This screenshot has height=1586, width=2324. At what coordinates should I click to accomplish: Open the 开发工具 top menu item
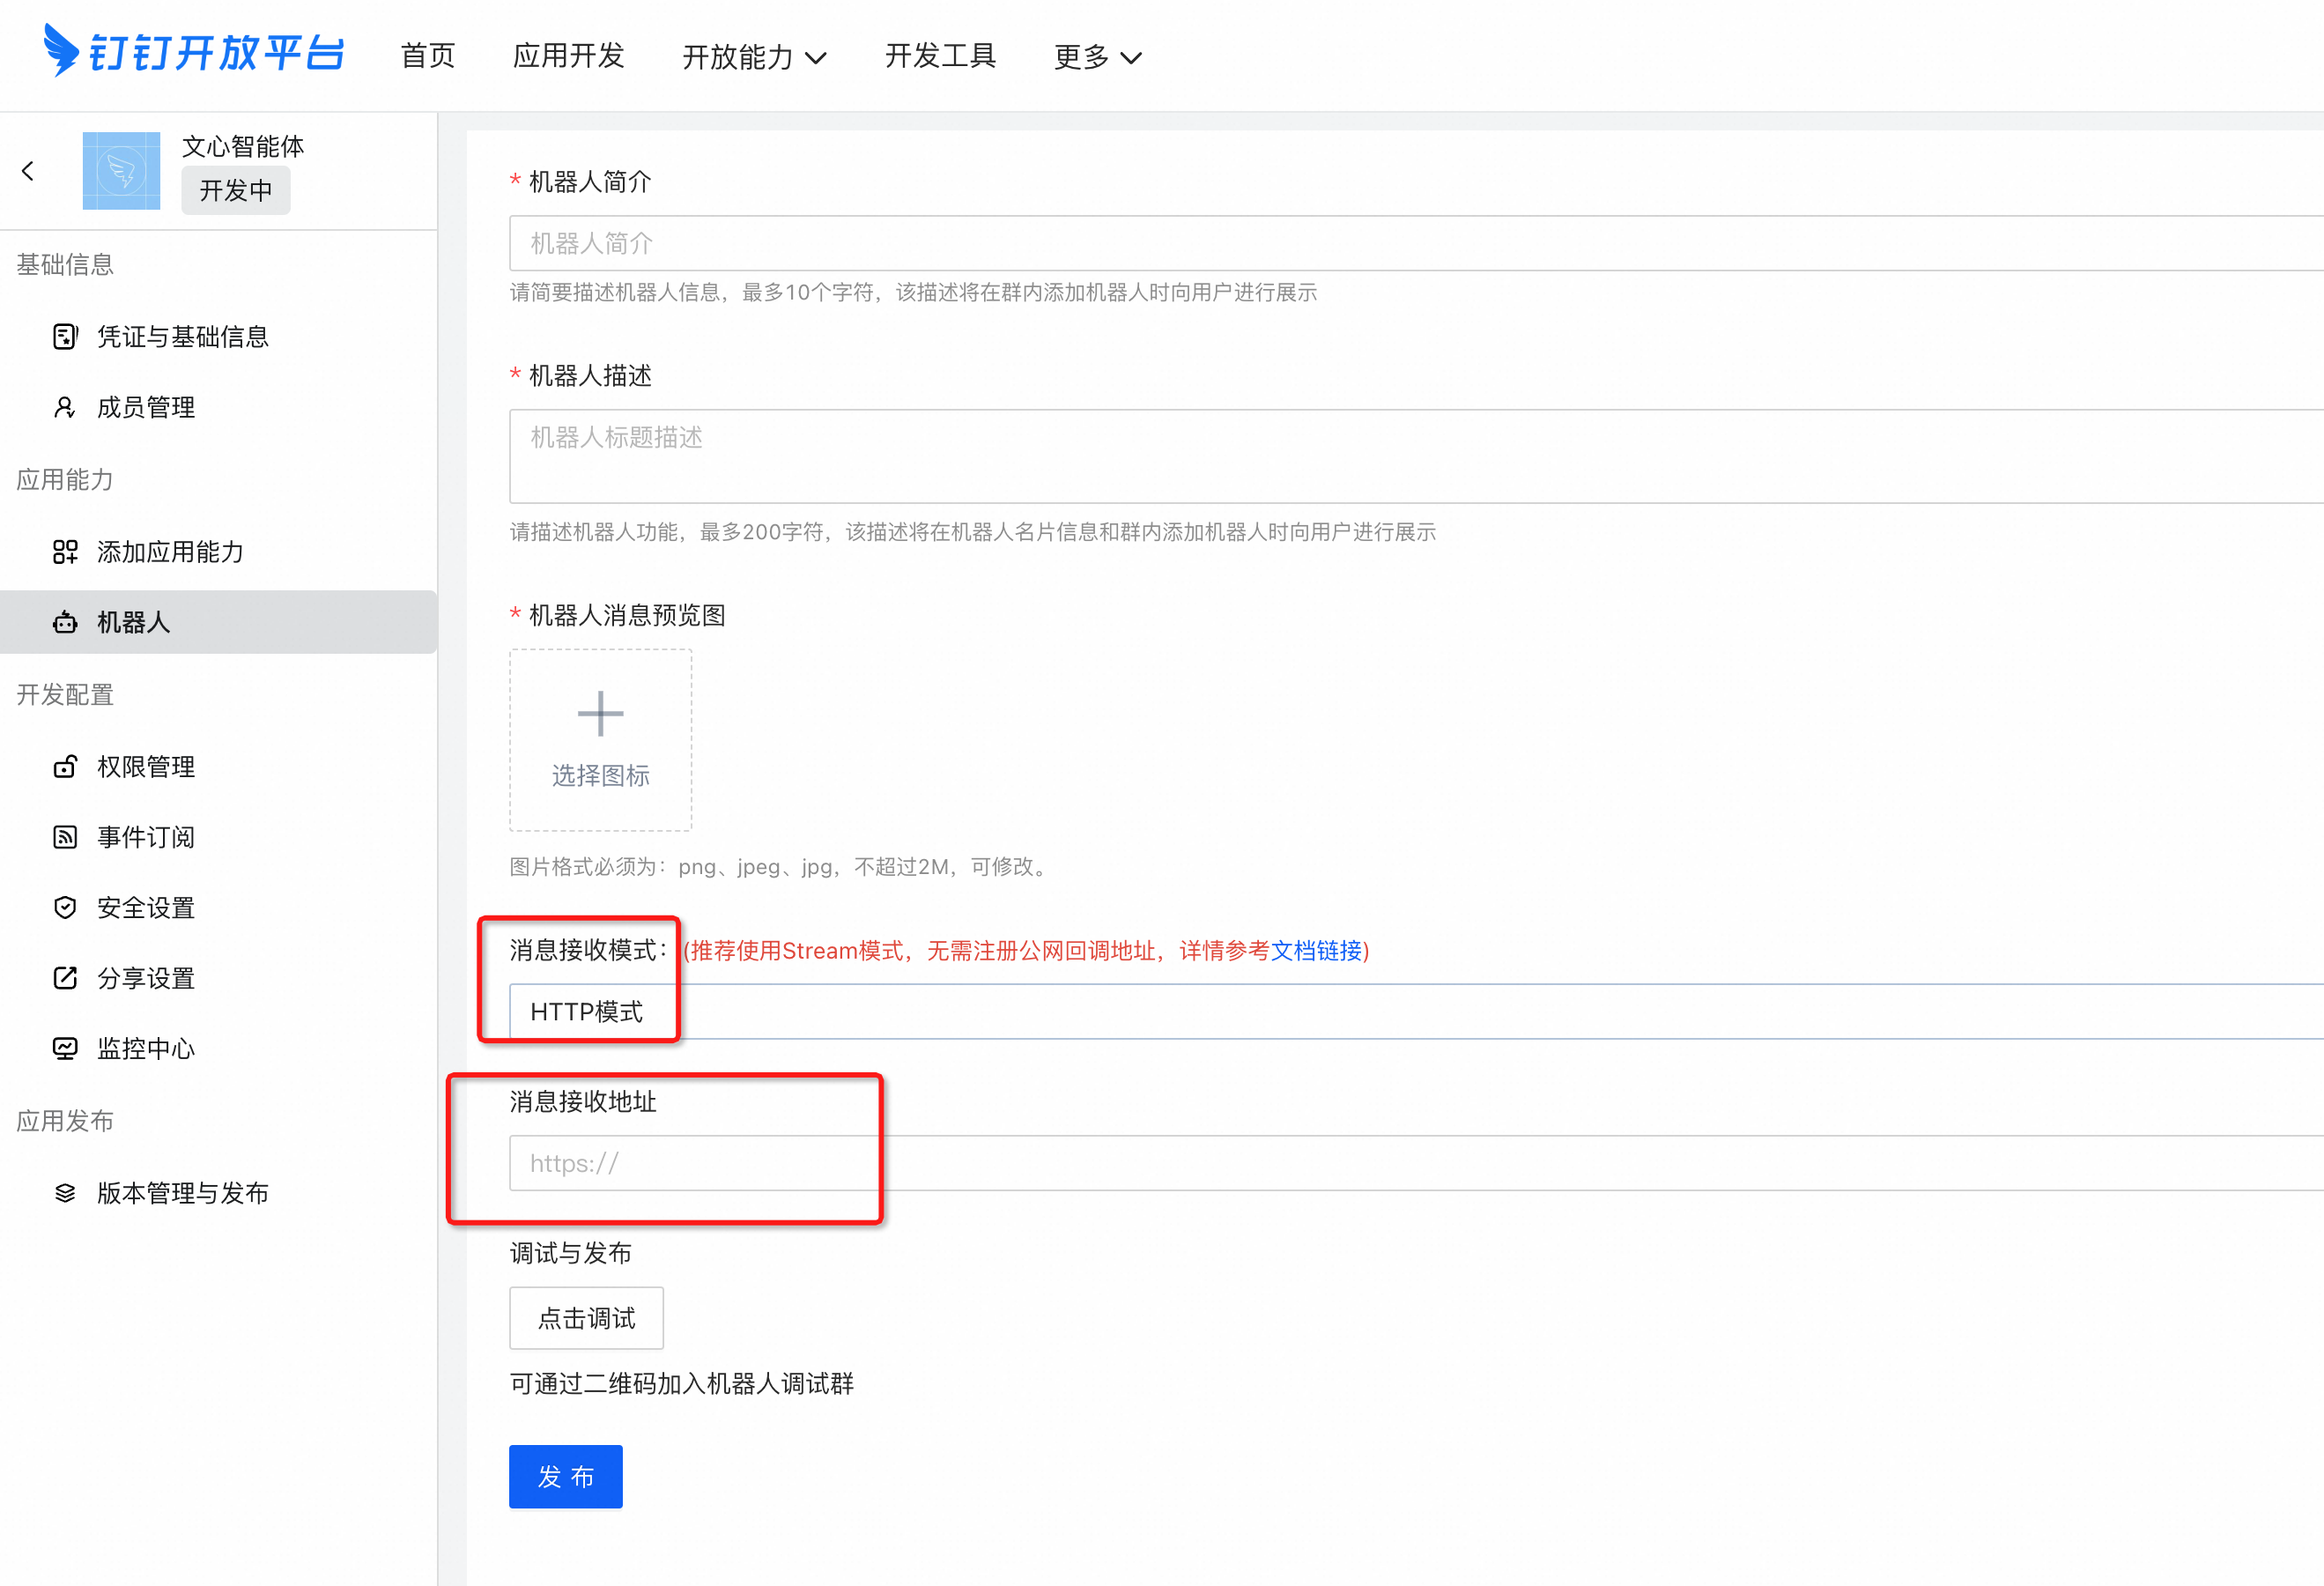[940, 56]
